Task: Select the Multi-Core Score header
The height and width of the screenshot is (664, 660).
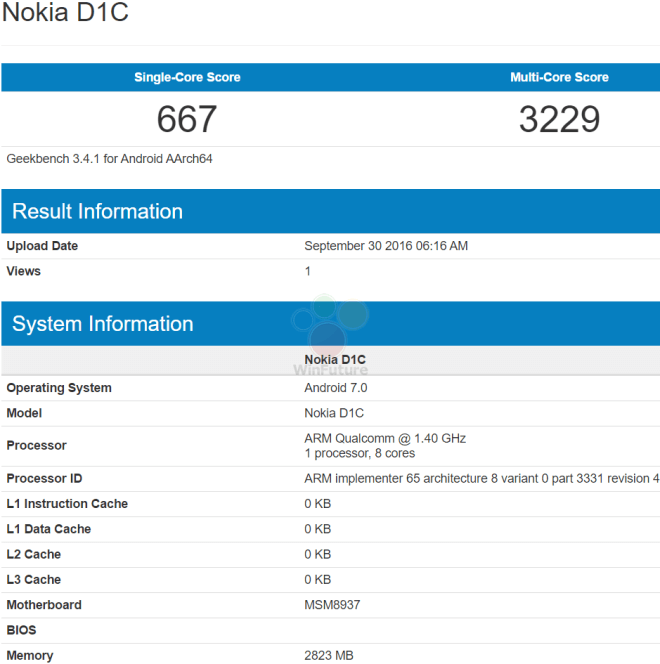Action: (559, 77)
